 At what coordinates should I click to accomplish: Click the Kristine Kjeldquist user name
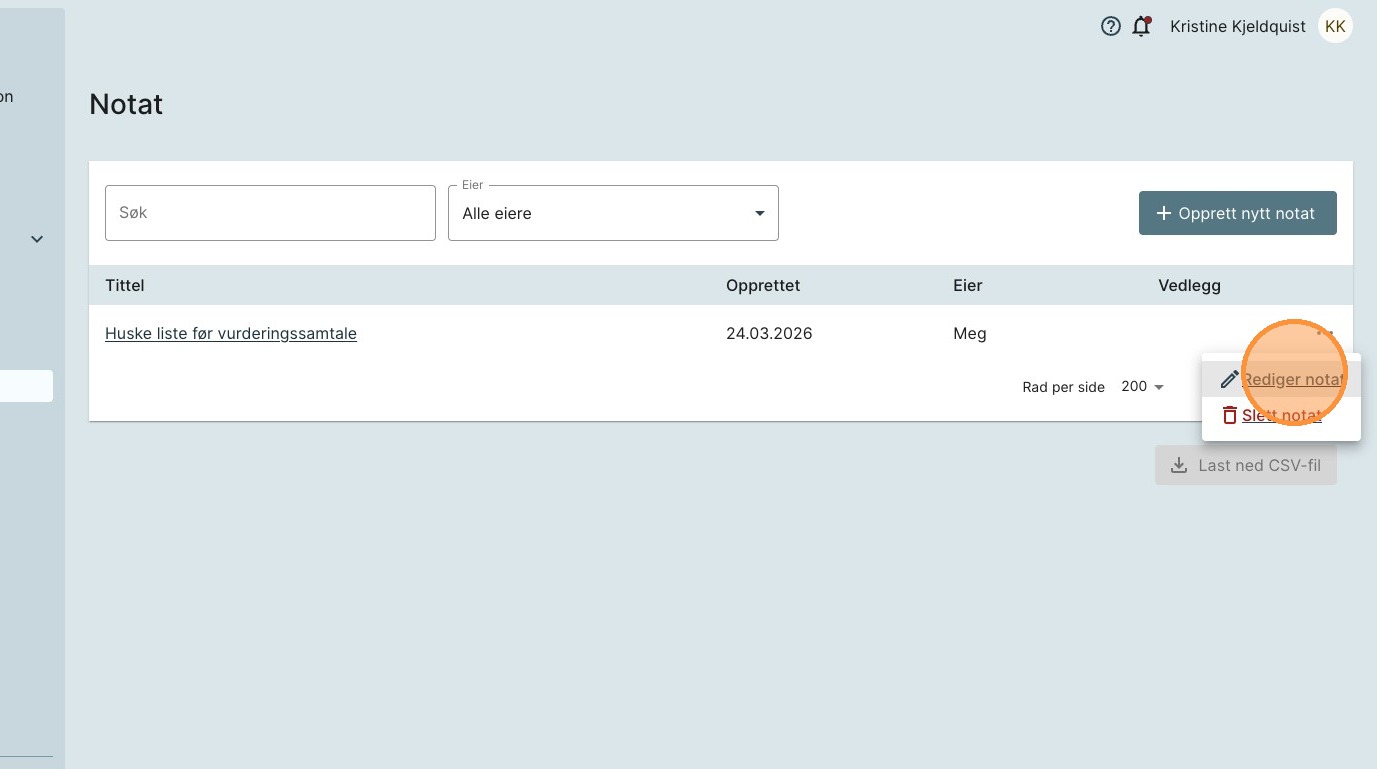(1238, 27)
